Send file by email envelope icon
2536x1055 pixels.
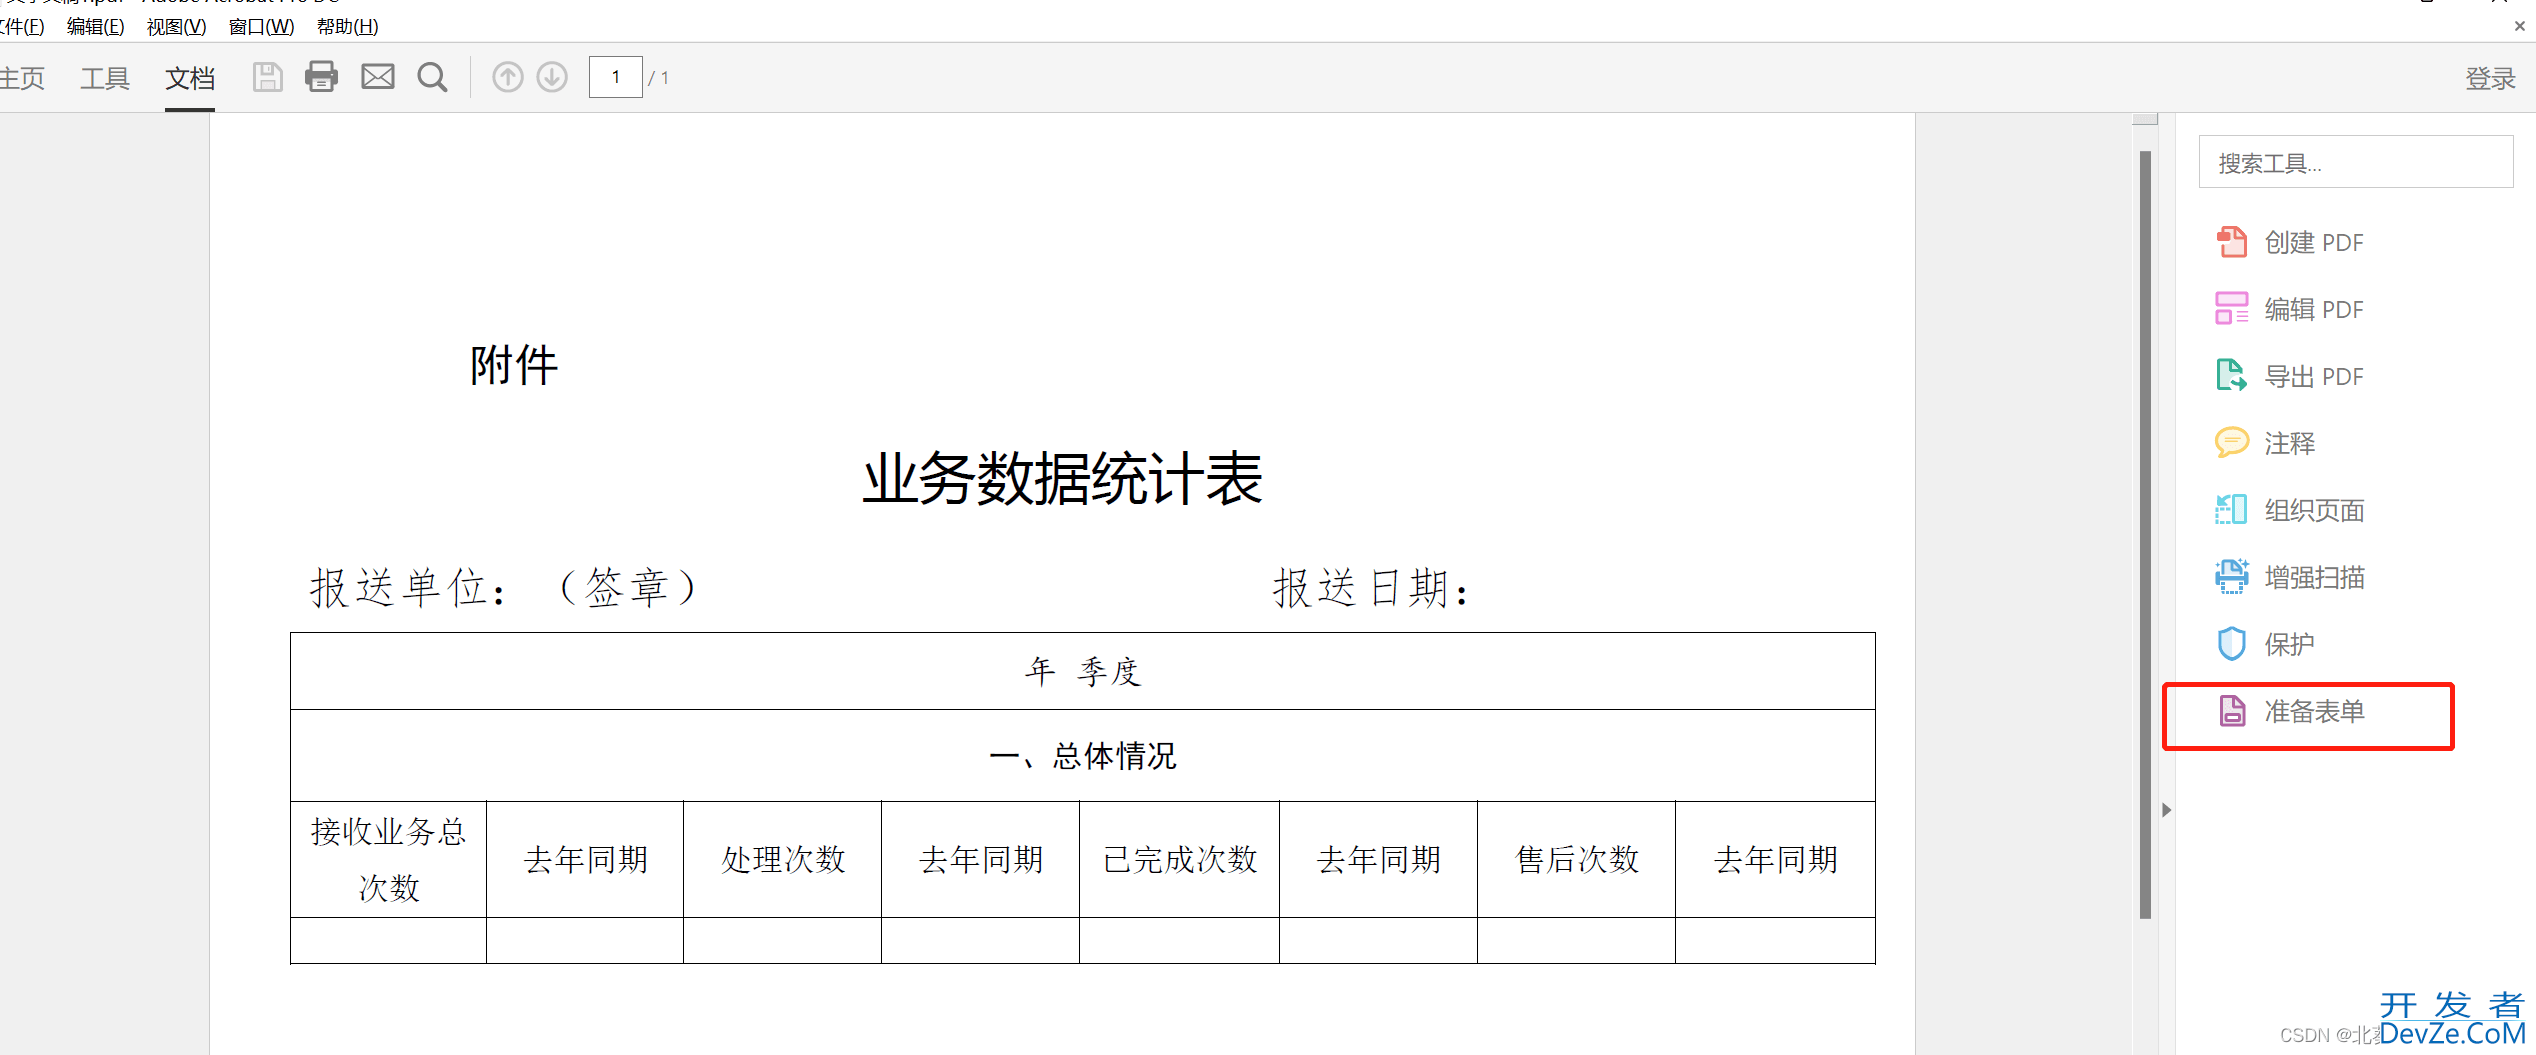377,77
